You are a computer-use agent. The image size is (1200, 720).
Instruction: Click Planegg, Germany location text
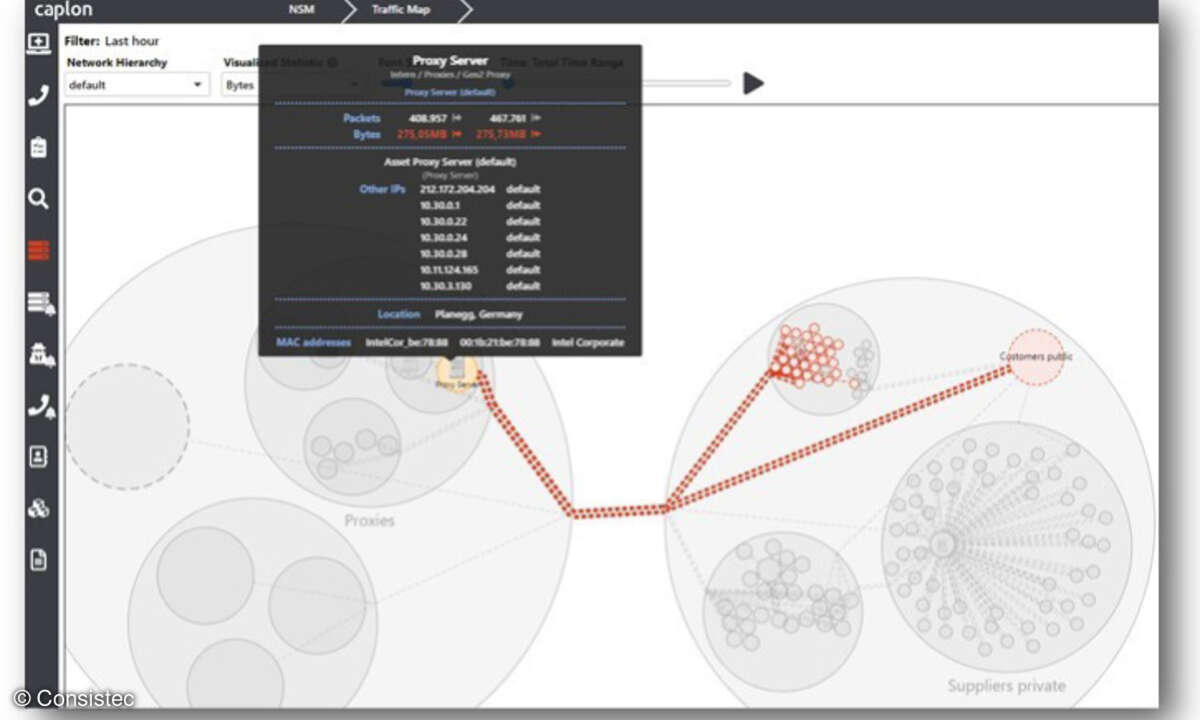coord(478,314)
